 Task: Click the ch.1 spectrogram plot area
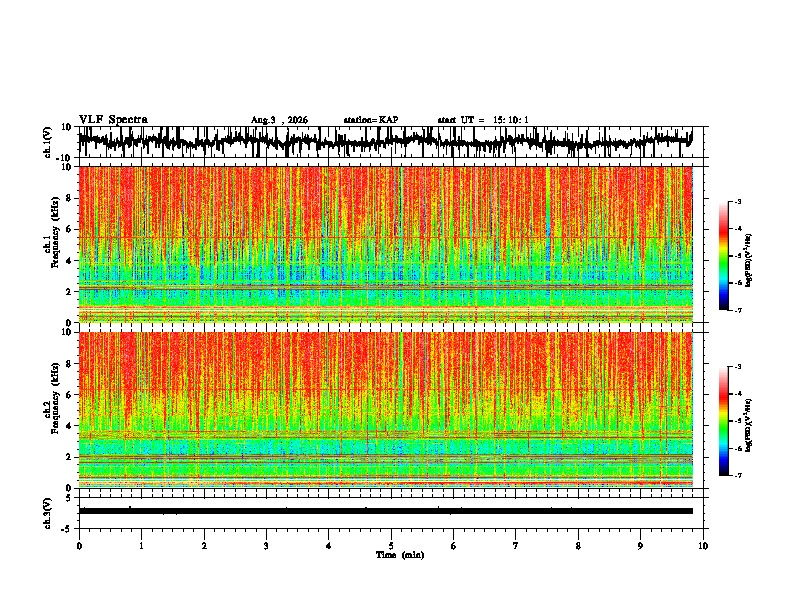pyautogui.click(x=386, y=244)
